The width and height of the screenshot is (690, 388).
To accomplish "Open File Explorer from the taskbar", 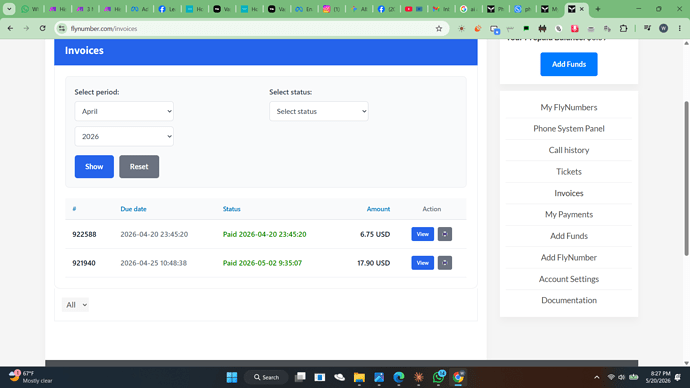I will pyautogui.click(x=359, y=377).
